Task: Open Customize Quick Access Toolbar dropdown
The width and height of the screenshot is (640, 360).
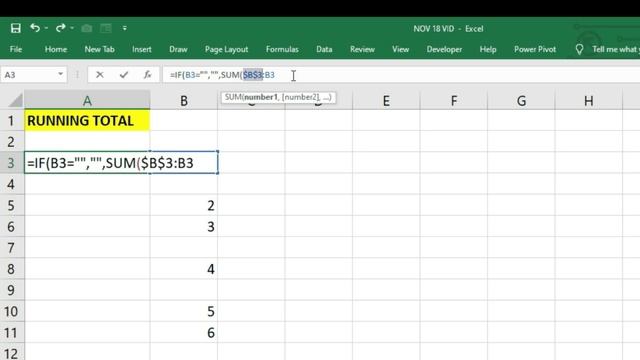Action: pos(124,28)
